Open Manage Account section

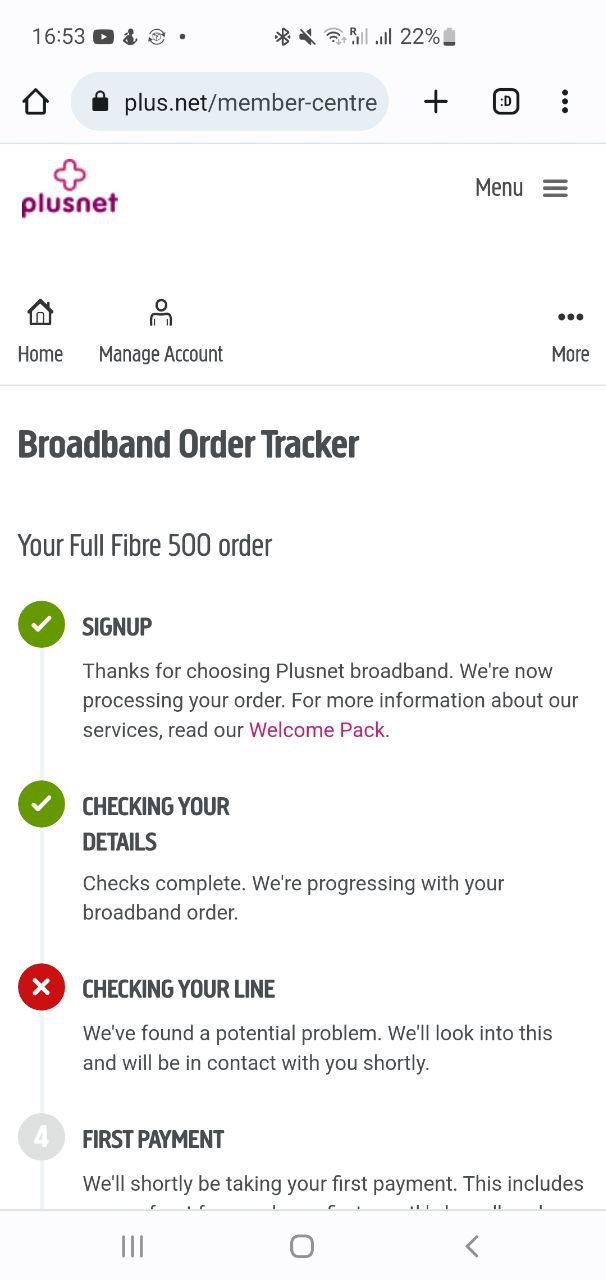pyautogui.click(x=161, y=331)
